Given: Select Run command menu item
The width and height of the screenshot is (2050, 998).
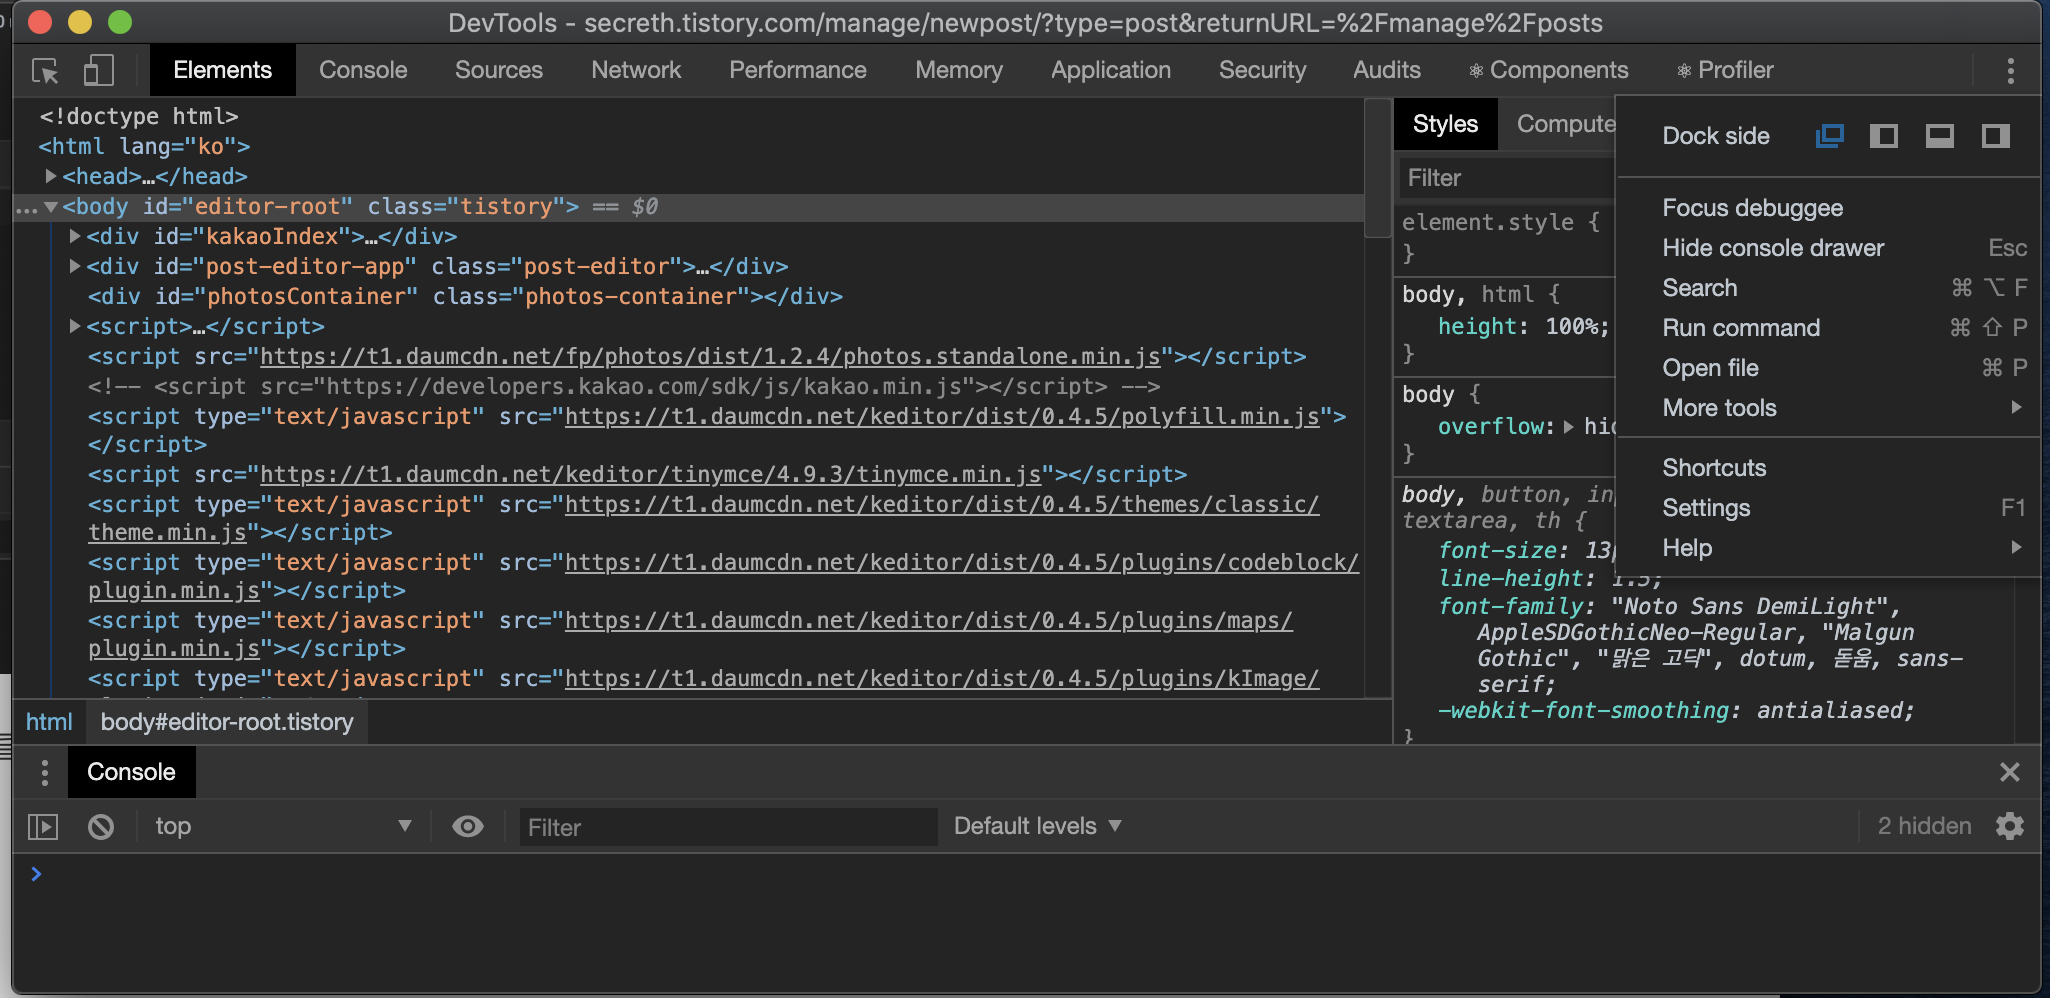Looking at the screenshot, I should click(1828, 328).
